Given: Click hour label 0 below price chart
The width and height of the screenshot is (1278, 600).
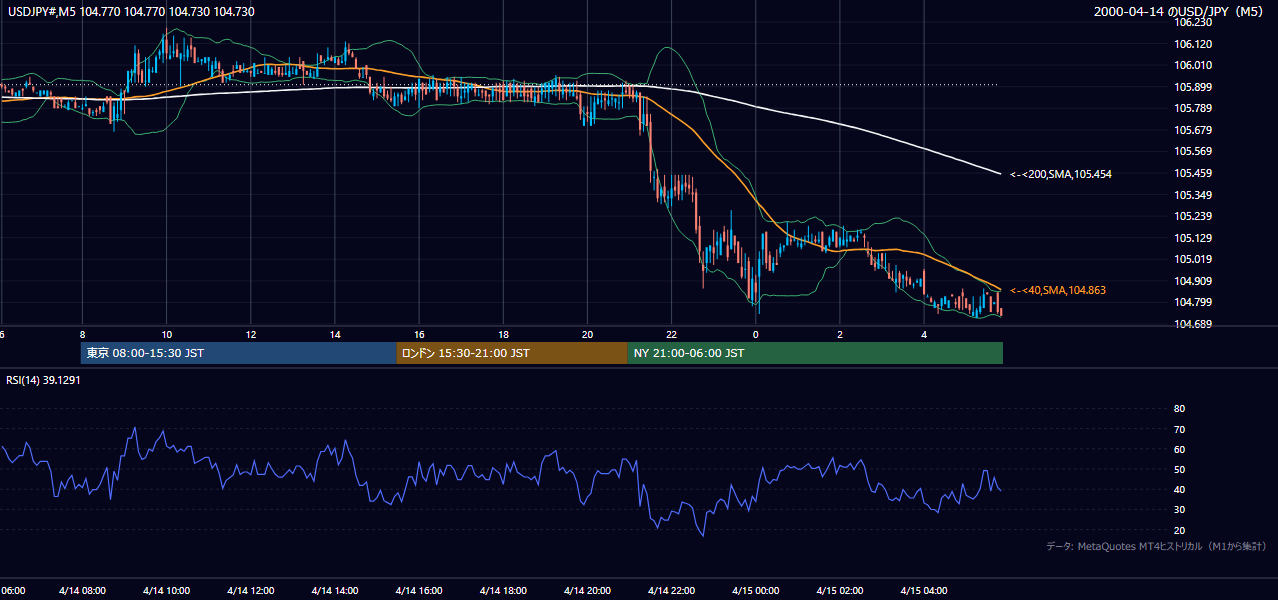Looking at the screenshot, I should pyautogui.click(x=756, y=334).
